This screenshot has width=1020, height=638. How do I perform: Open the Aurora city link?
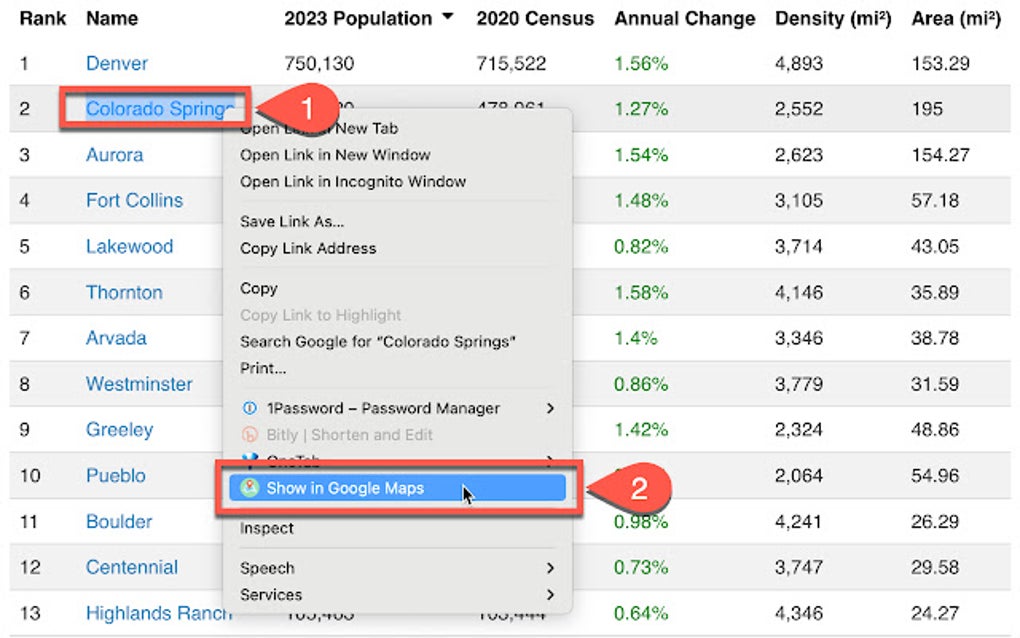click(114, 155)
